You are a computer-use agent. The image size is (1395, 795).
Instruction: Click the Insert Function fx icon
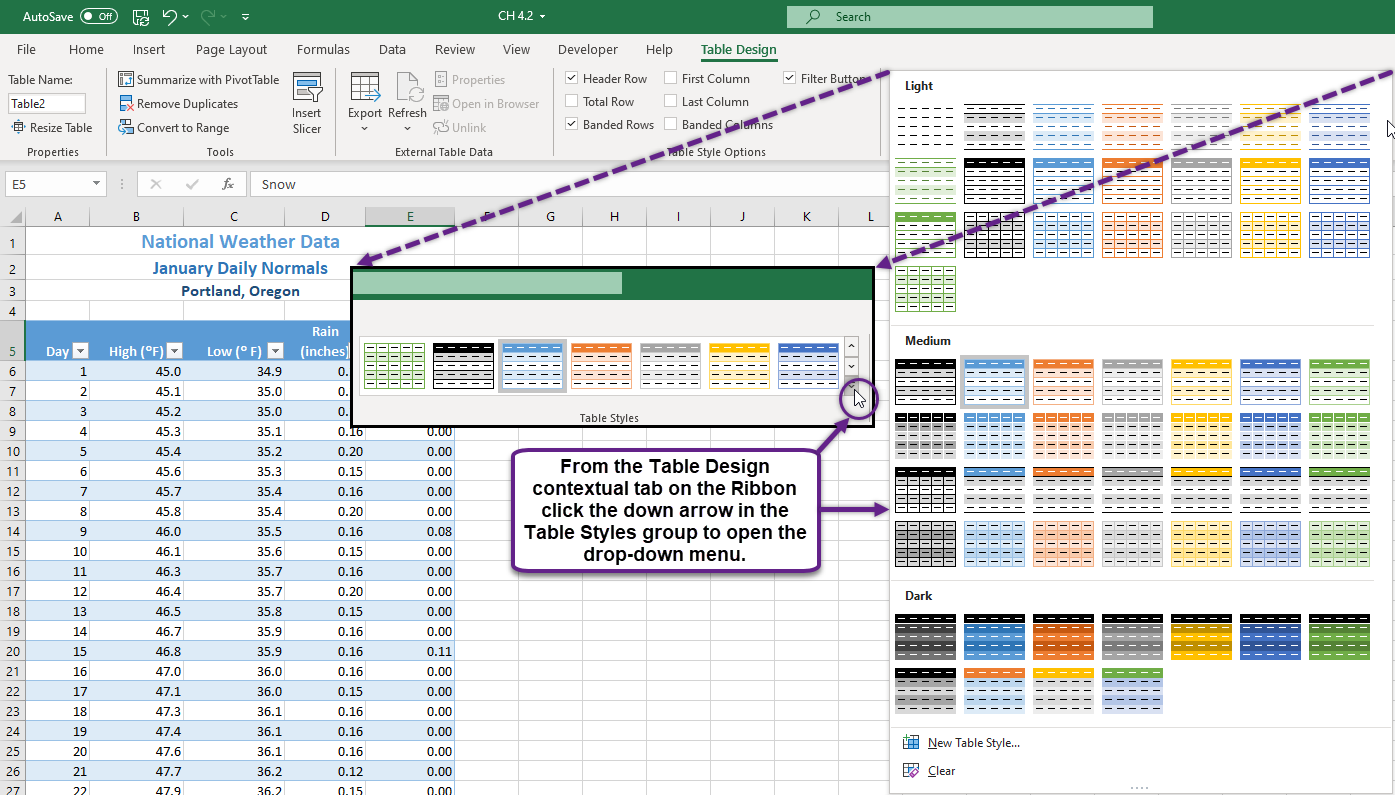point(228,184)
